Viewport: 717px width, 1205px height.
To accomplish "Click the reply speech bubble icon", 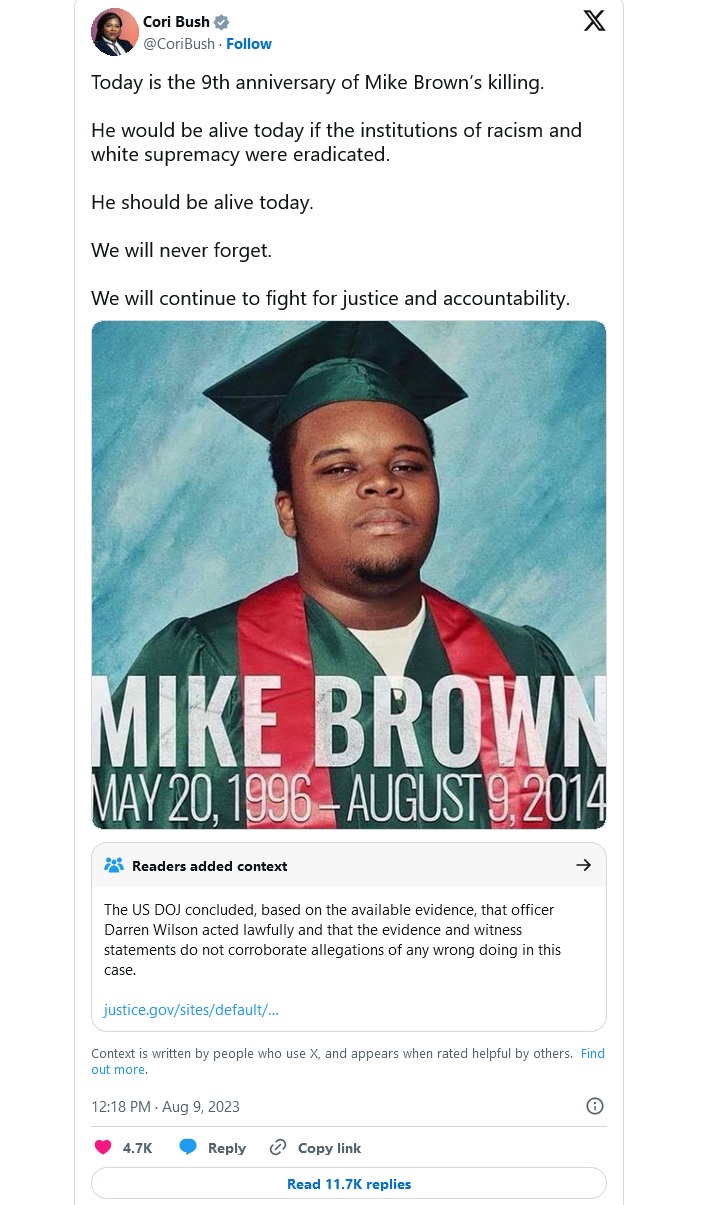I will 188,1148.
